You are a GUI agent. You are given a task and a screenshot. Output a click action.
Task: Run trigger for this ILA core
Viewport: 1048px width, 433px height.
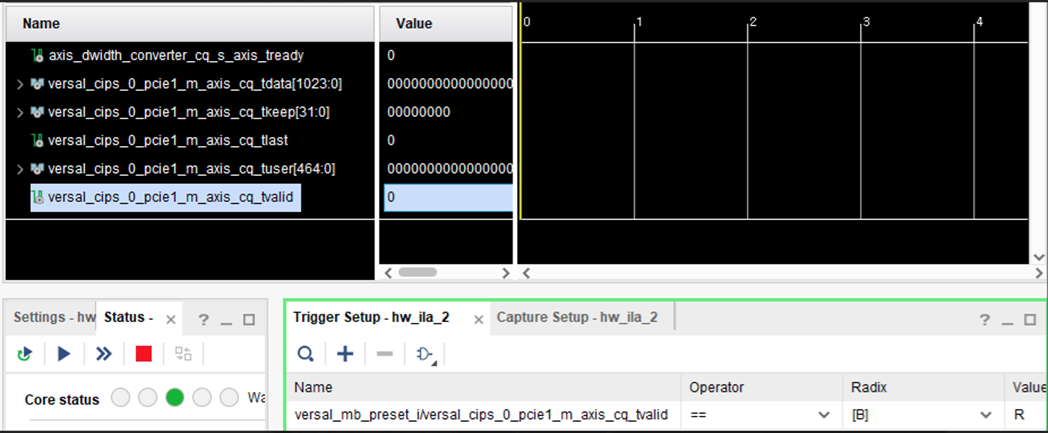(x=64, y=353)
